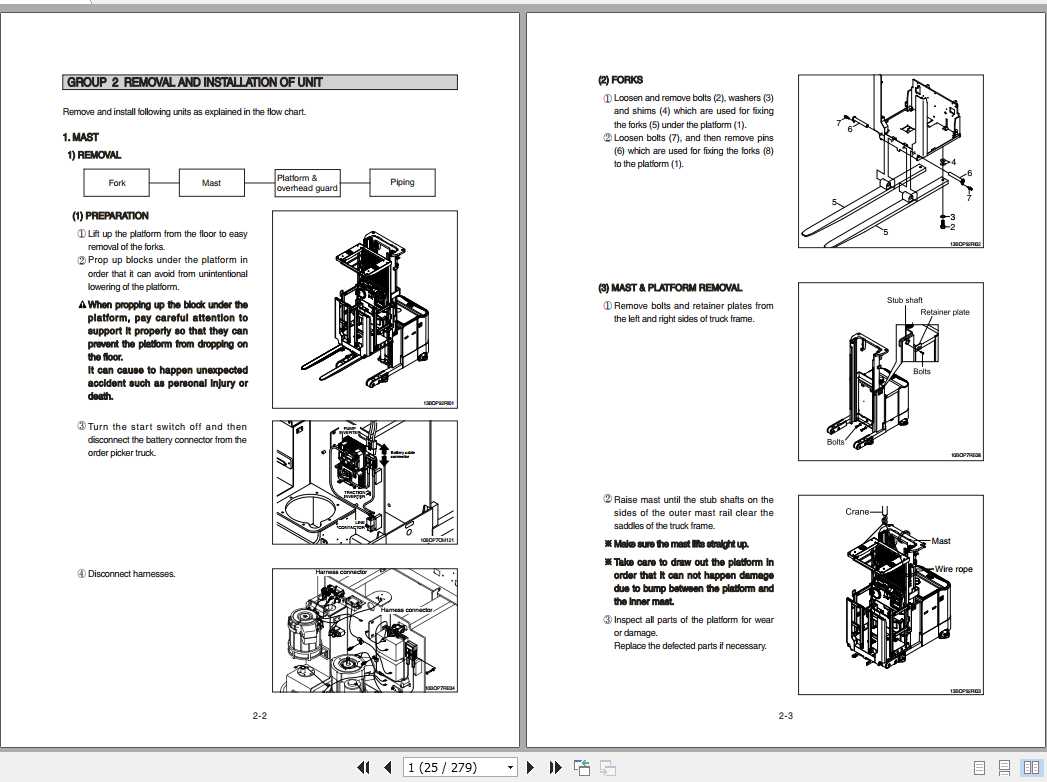Screen dimensions: 1047x782
Task: Click the crane and mast diagram
Action: (x=891, y=594)
